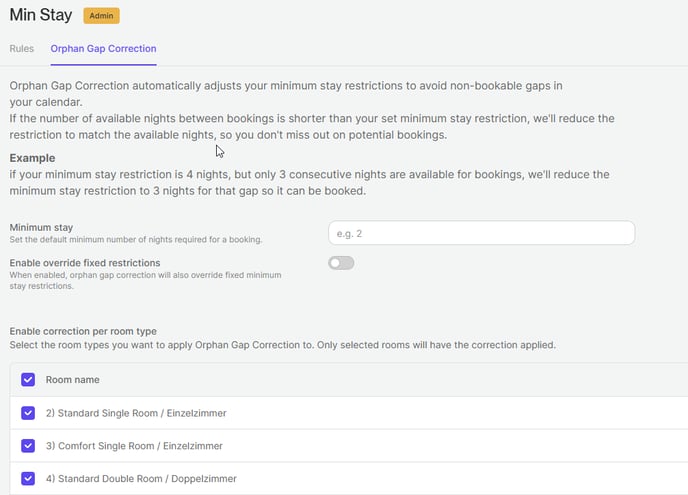Focus the Minimum stay input field
This screenshot has height=495, width=688.
pyautogui.click(x=481, y=233)
